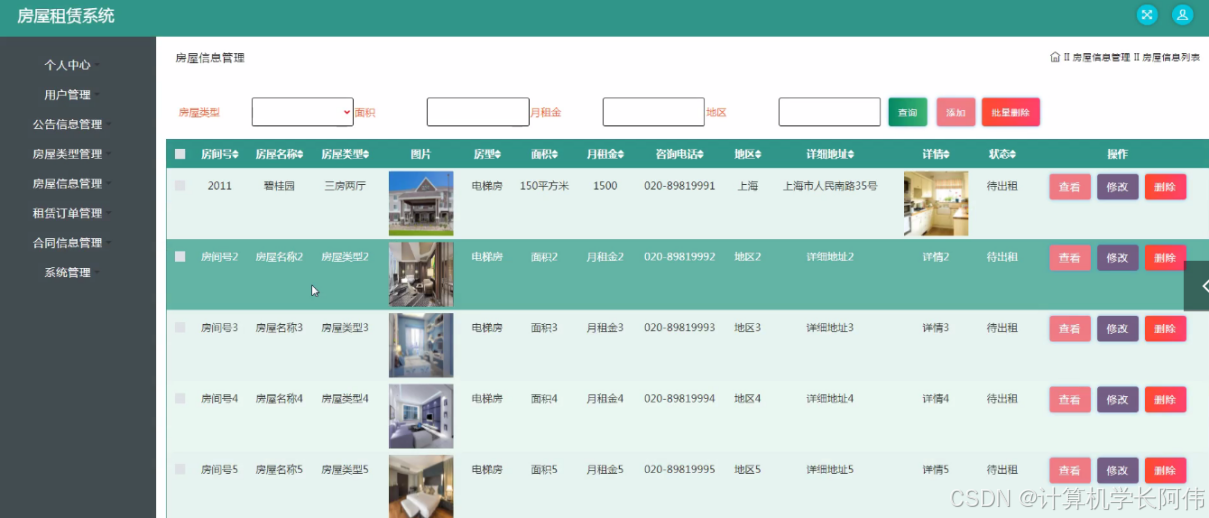This screenshot has height=518, width=1209.
Task: Sort table by 咨询电话 column sort icon
Action: 700,154
